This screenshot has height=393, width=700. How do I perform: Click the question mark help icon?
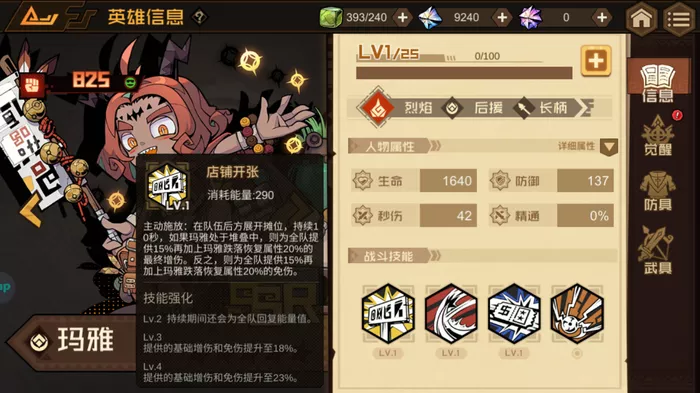[199, 17]
